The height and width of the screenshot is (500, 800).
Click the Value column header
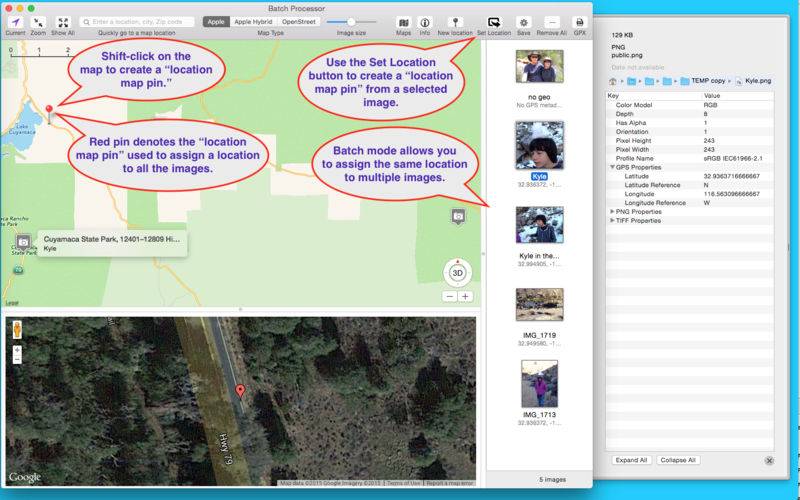click(x=737, y=96)
